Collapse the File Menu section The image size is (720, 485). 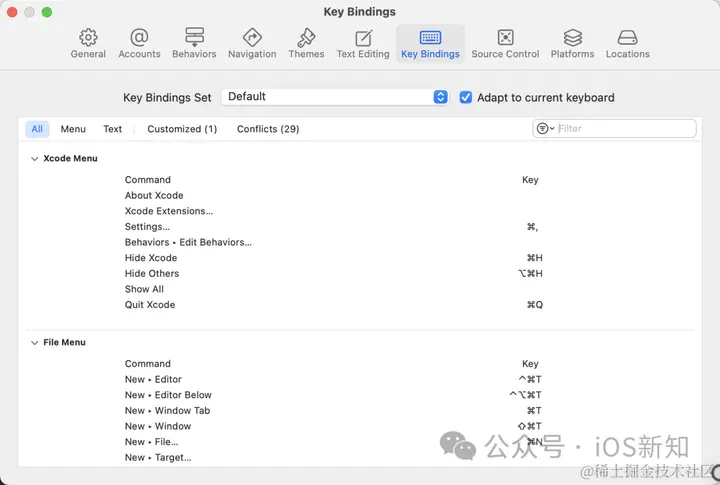34,343
